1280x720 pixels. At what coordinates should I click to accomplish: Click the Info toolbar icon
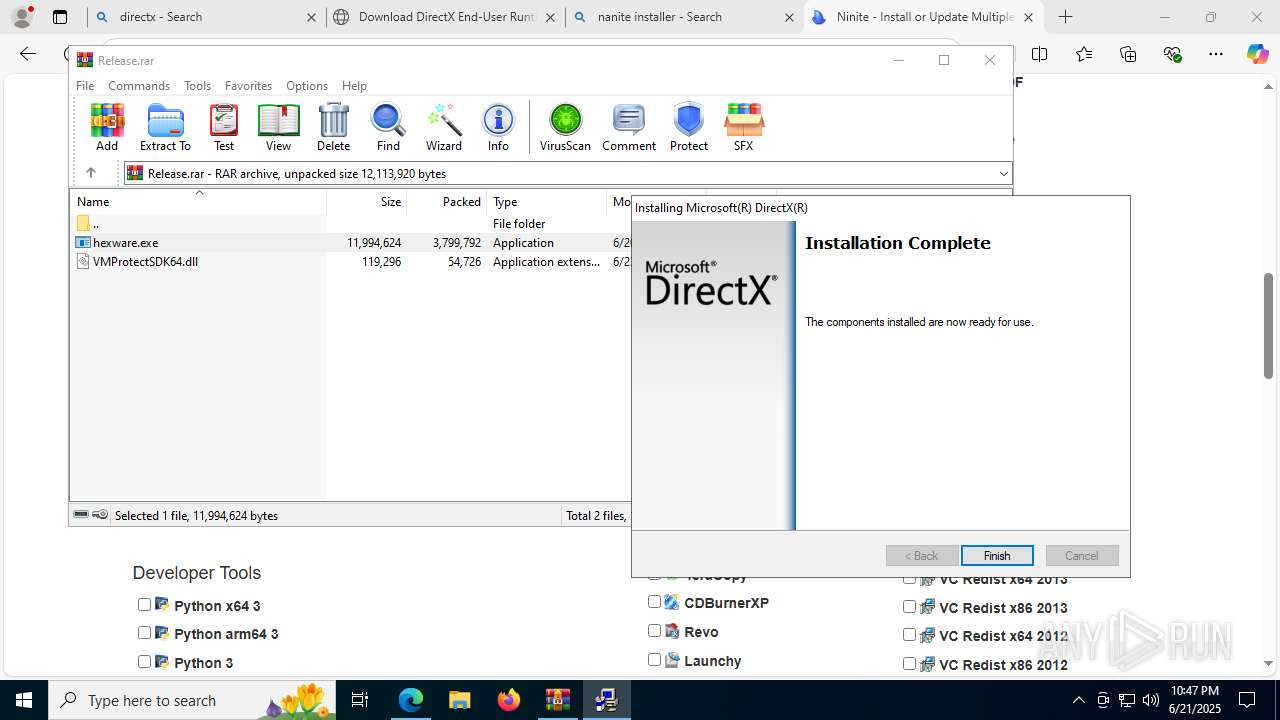(x=498, y=127)
